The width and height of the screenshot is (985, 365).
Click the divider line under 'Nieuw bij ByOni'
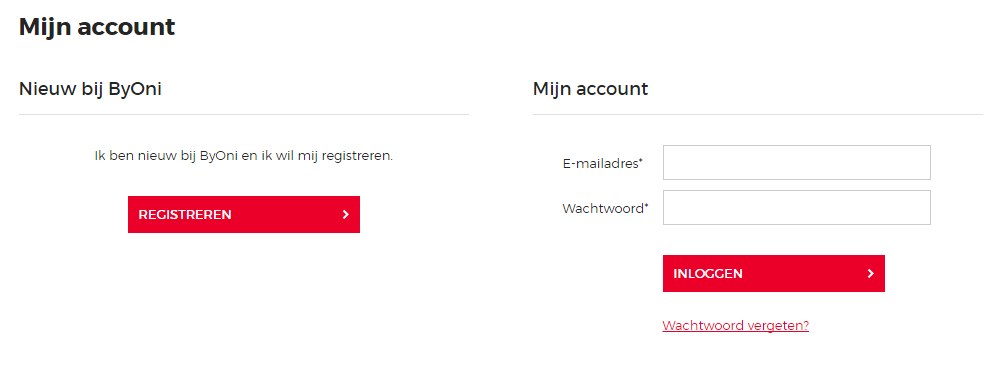pos(244,114)
